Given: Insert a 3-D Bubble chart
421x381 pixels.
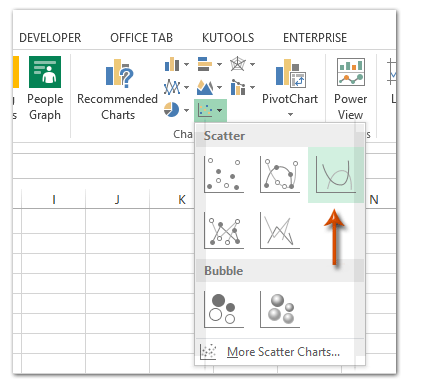Looking at the screenshot, I should [x=280, y=309].
